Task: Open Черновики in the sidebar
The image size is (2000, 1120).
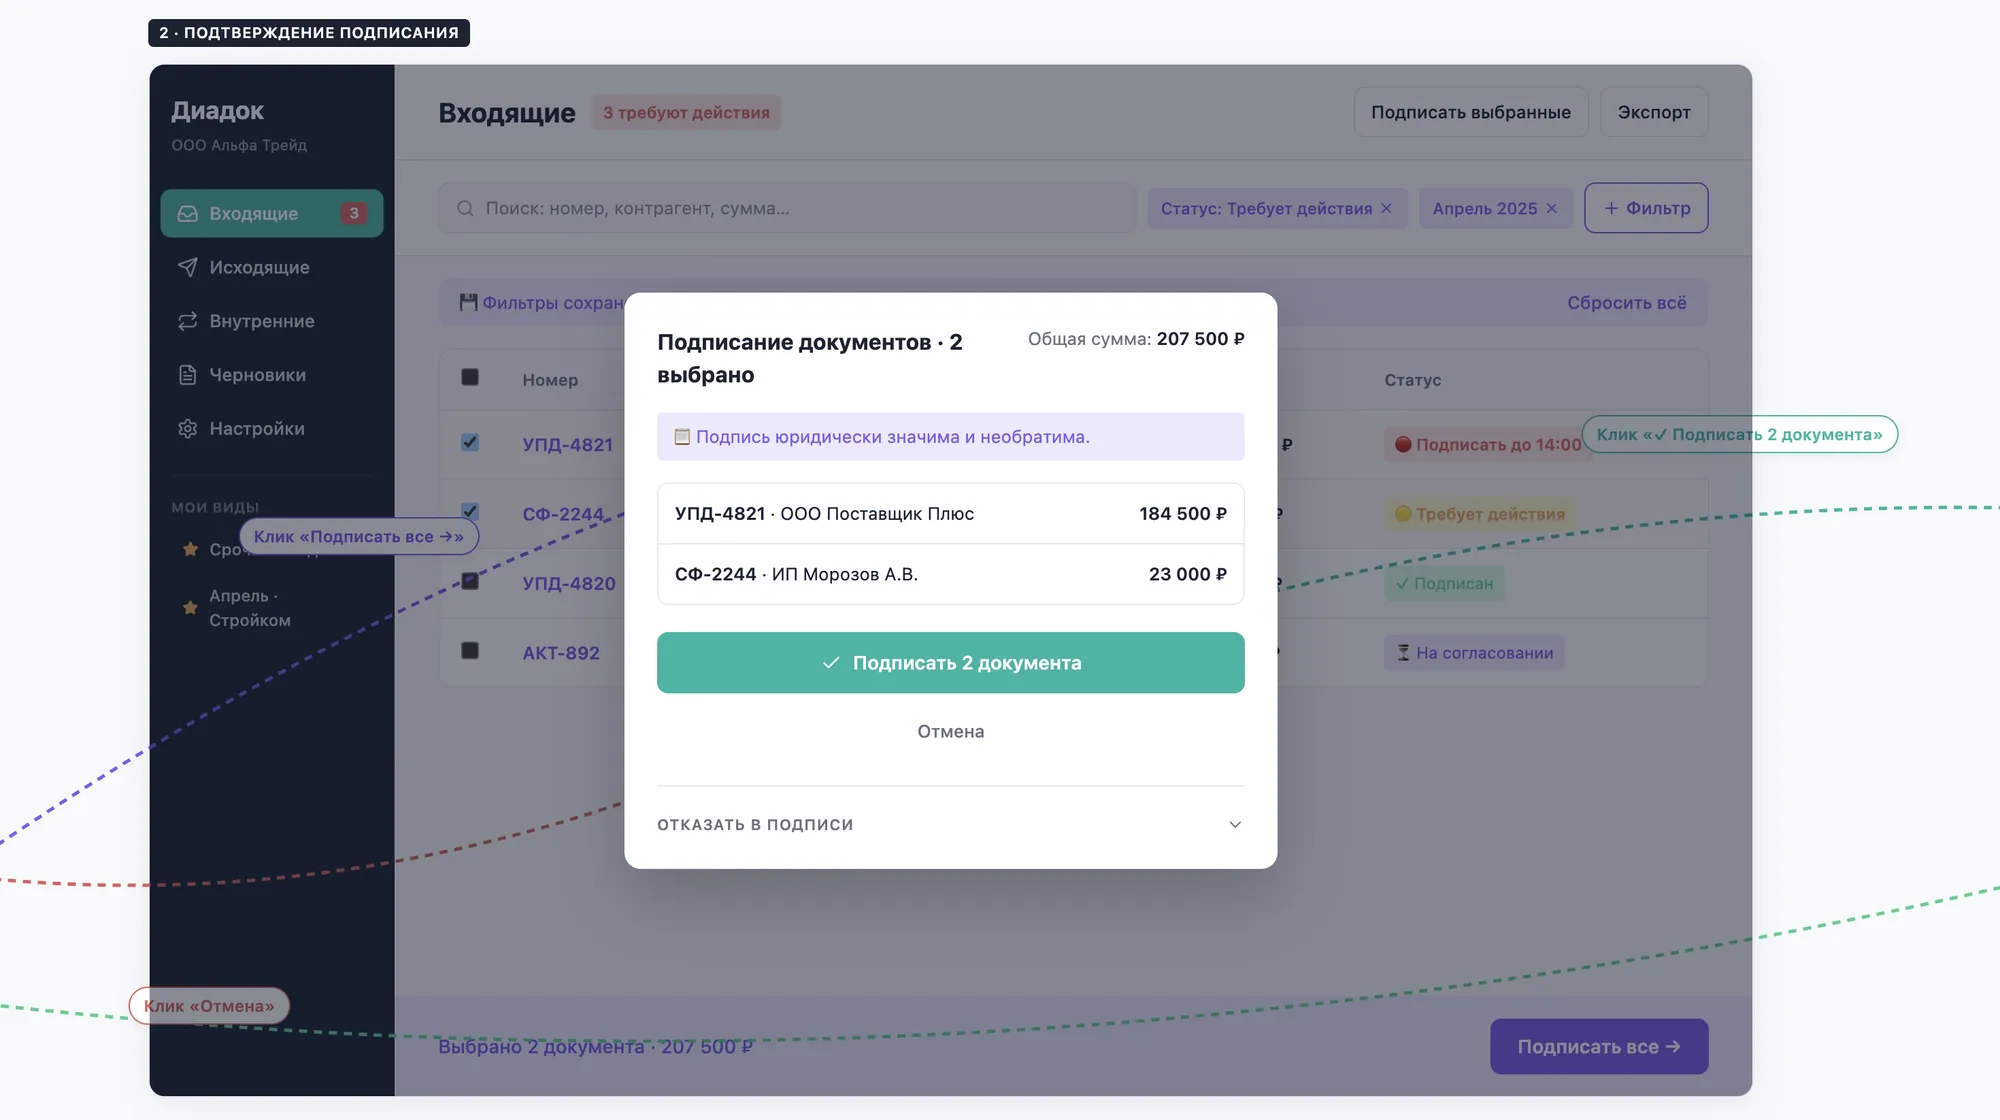Action: click(272, 375)
